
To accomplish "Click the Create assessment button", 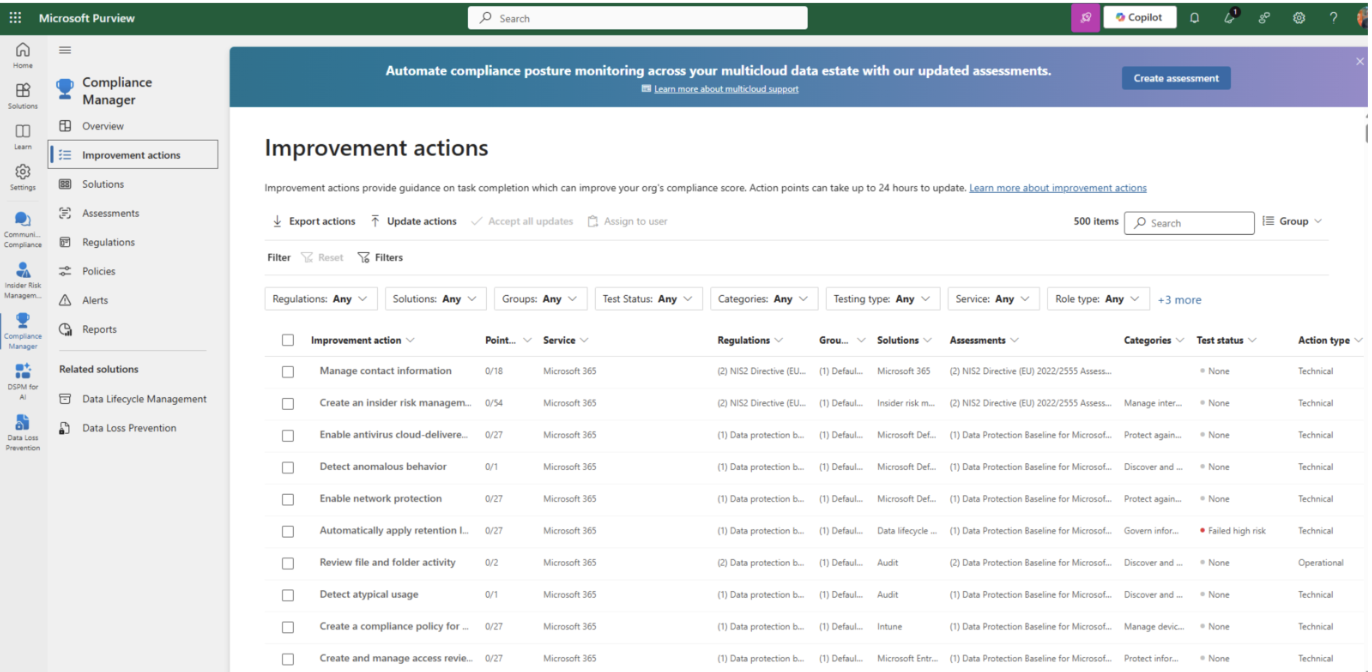I will point(1176,78).
